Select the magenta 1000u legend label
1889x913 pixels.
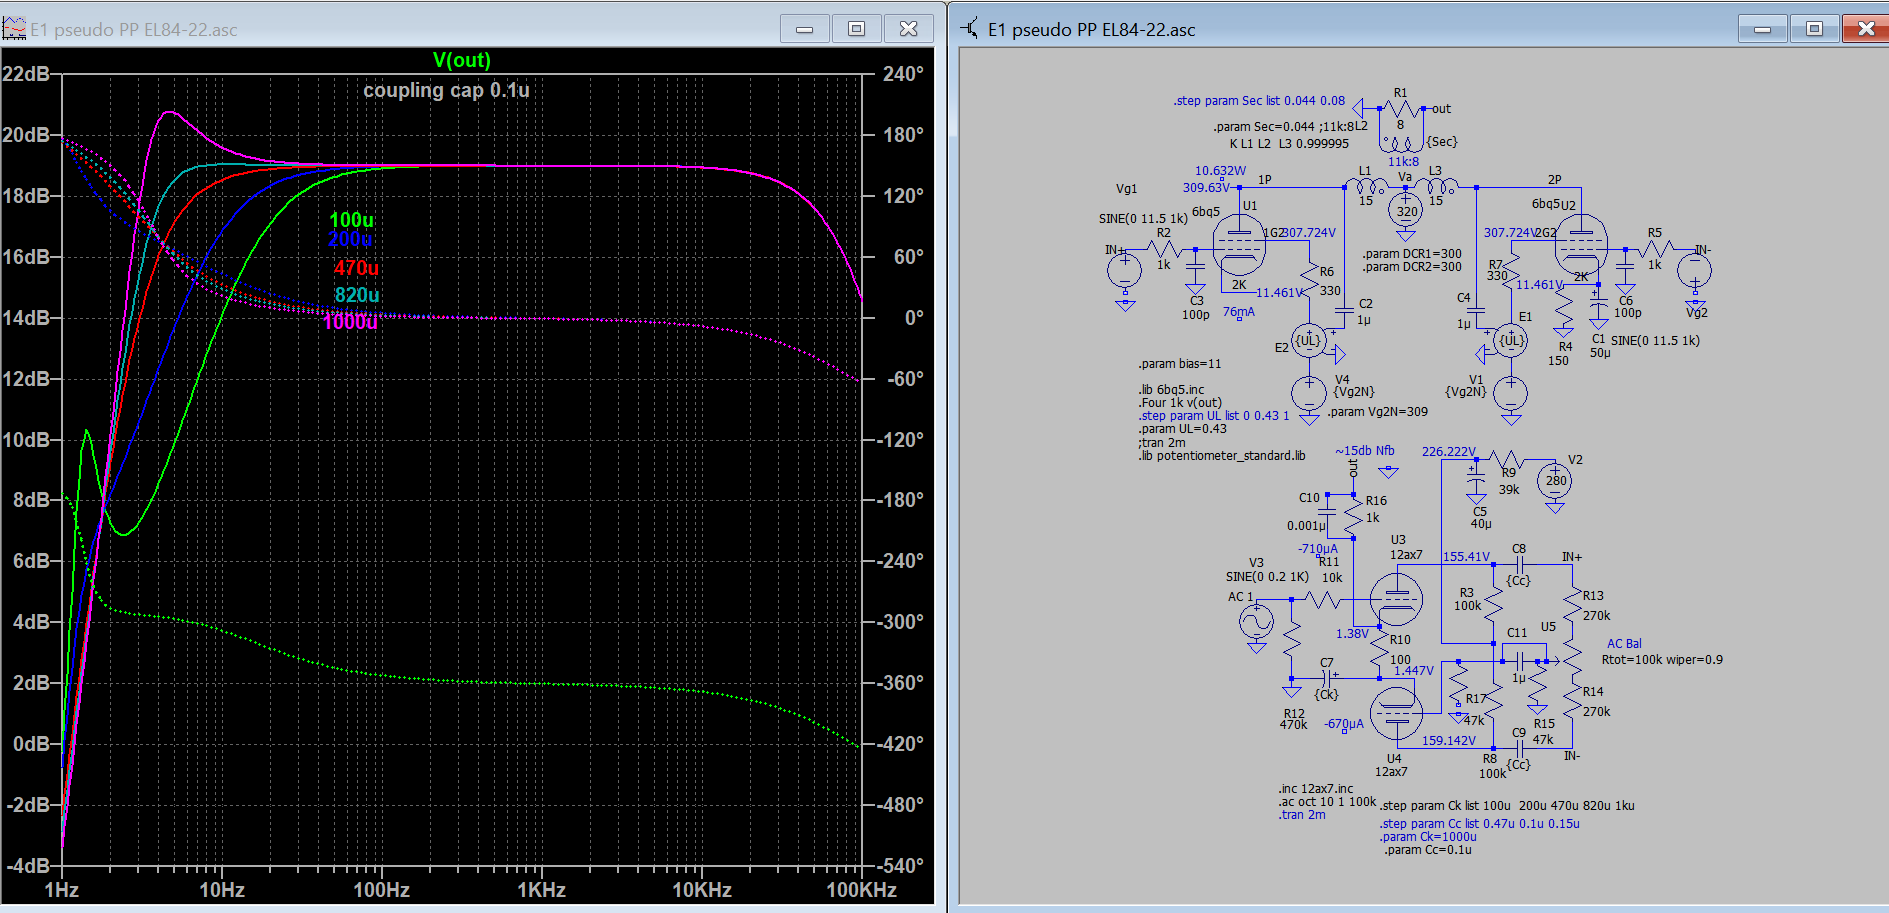click(351, 321)
